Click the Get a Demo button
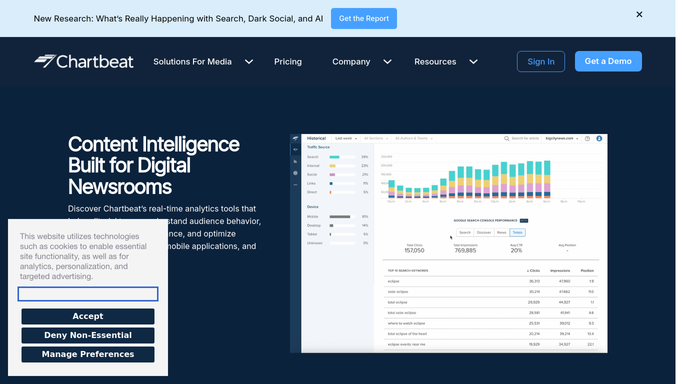 tap(608, 61)
